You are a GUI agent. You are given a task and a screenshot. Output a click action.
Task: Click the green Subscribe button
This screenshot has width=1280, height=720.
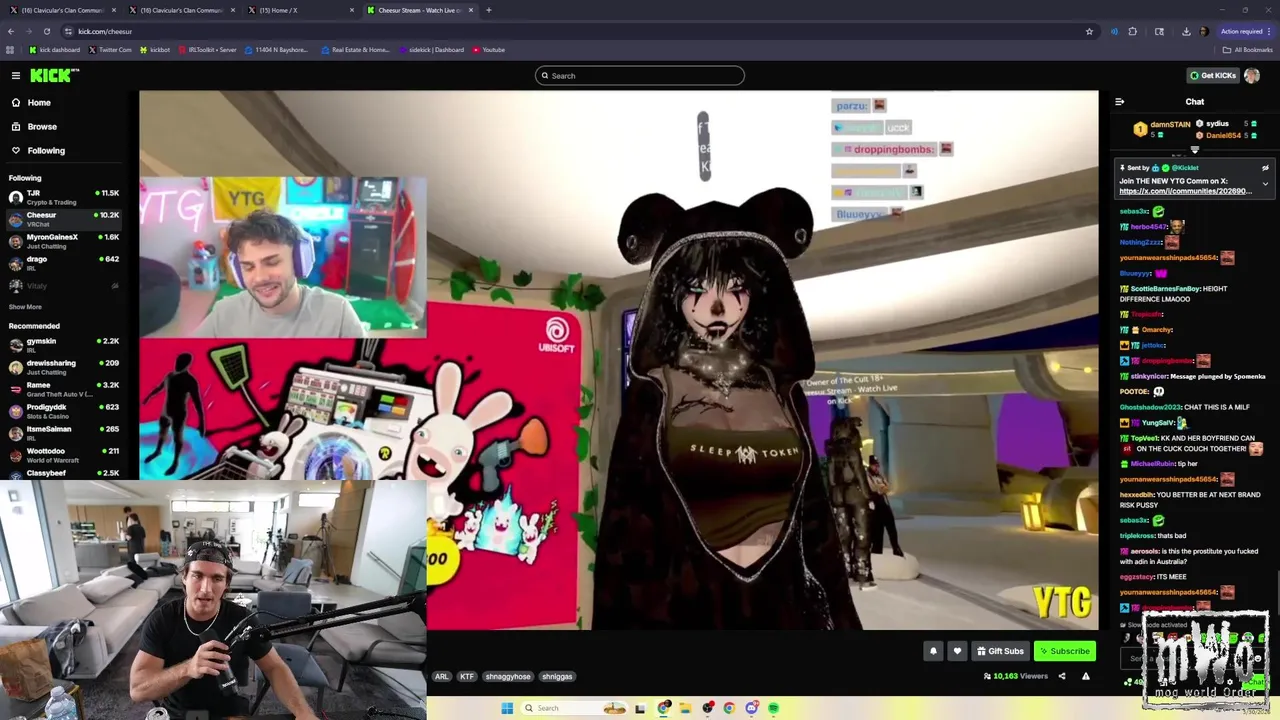1064,651
